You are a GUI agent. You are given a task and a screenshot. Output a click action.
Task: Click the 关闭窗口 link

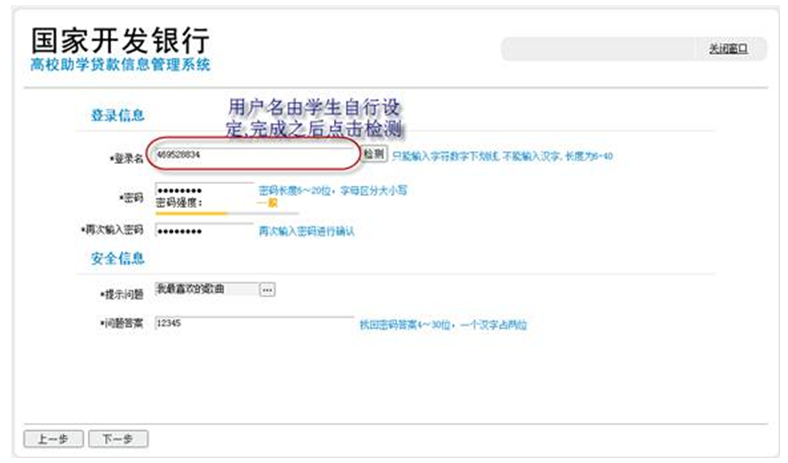point(727,48)
